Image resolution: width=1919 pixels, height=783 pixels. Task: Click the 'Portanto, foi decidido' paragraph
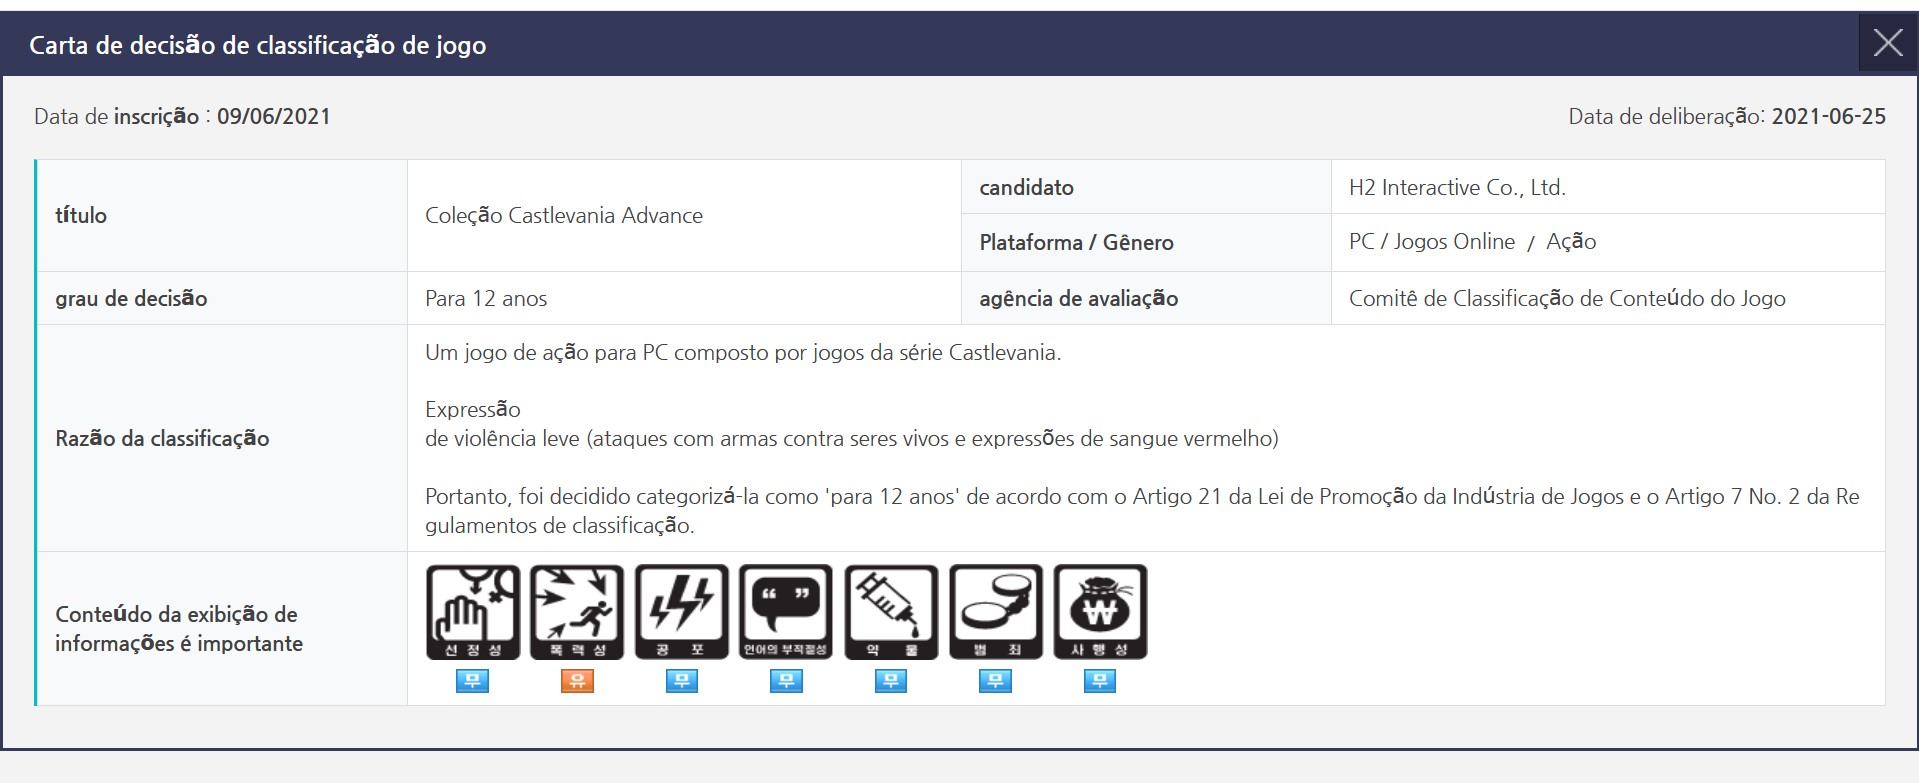pos(1142,510)
